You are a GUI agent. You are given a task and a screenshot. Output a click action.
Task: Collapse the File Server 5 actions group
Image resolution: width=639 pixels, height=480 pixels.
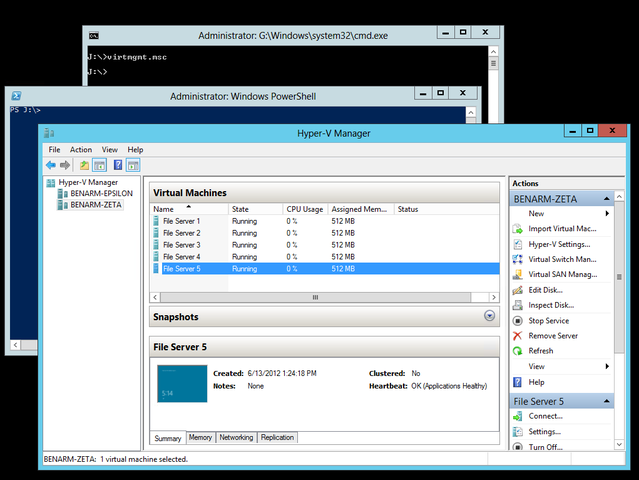pyautogui.click(x=606, y=401)
